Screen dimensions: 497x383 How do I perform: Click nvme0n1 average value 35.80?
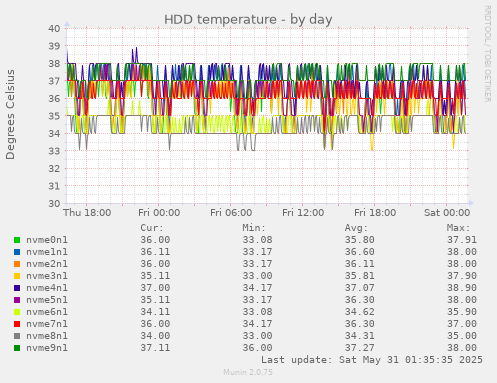pos(360,240)
